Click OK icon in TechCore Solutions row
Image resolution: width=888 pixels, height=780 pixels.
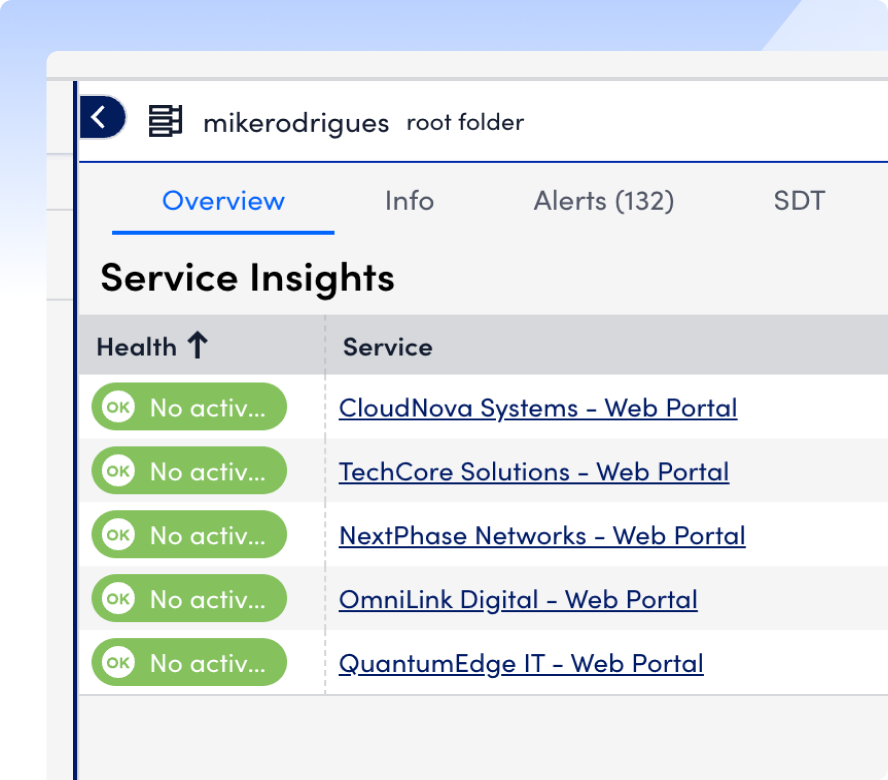(118, 472)
